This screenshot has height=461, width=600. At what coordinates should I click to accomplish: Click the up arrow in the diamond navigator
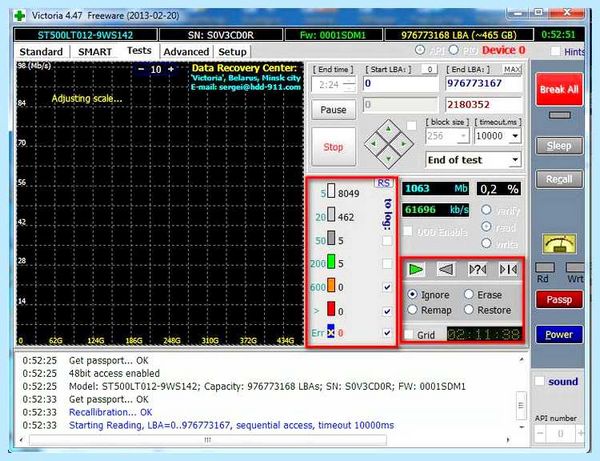coord(388,130)
